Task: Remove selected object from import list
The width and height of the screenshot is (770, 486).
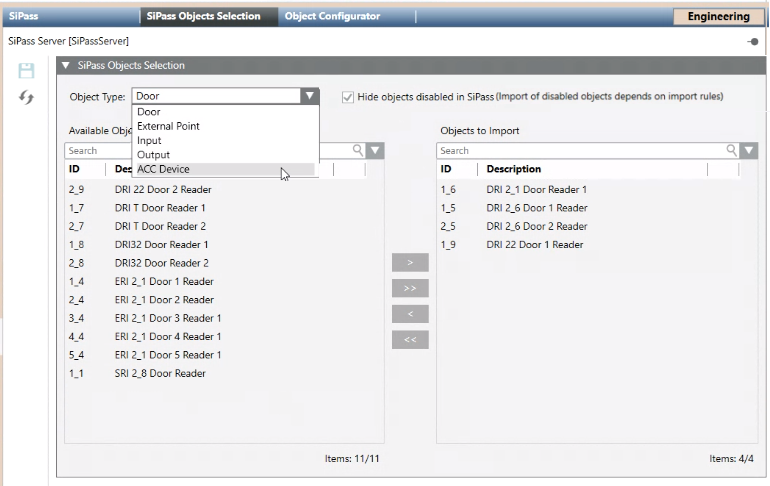Action: [x=410, y=314]
